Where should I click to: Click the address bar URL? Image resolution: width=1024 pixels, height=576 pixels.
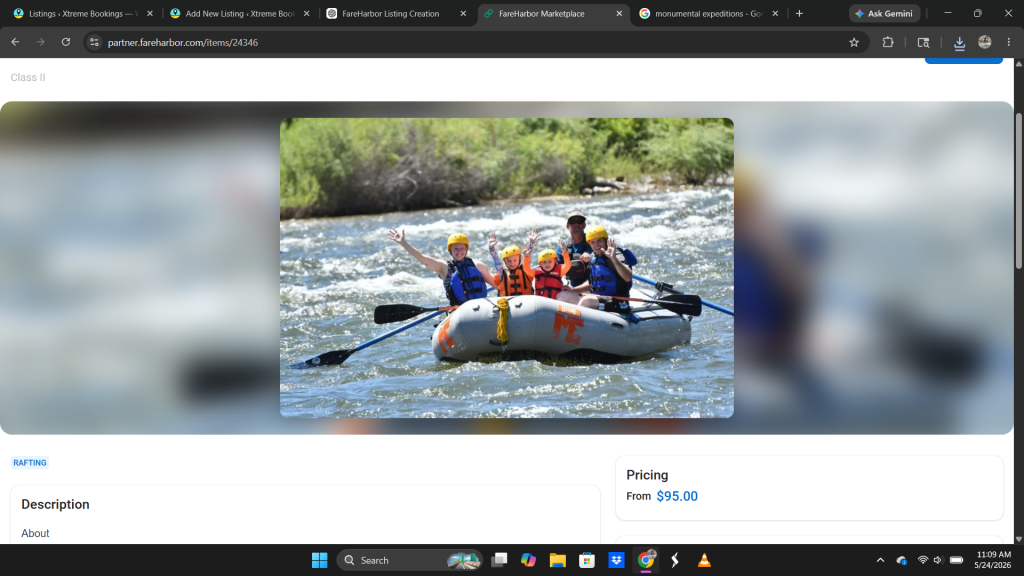pos(183,42)
